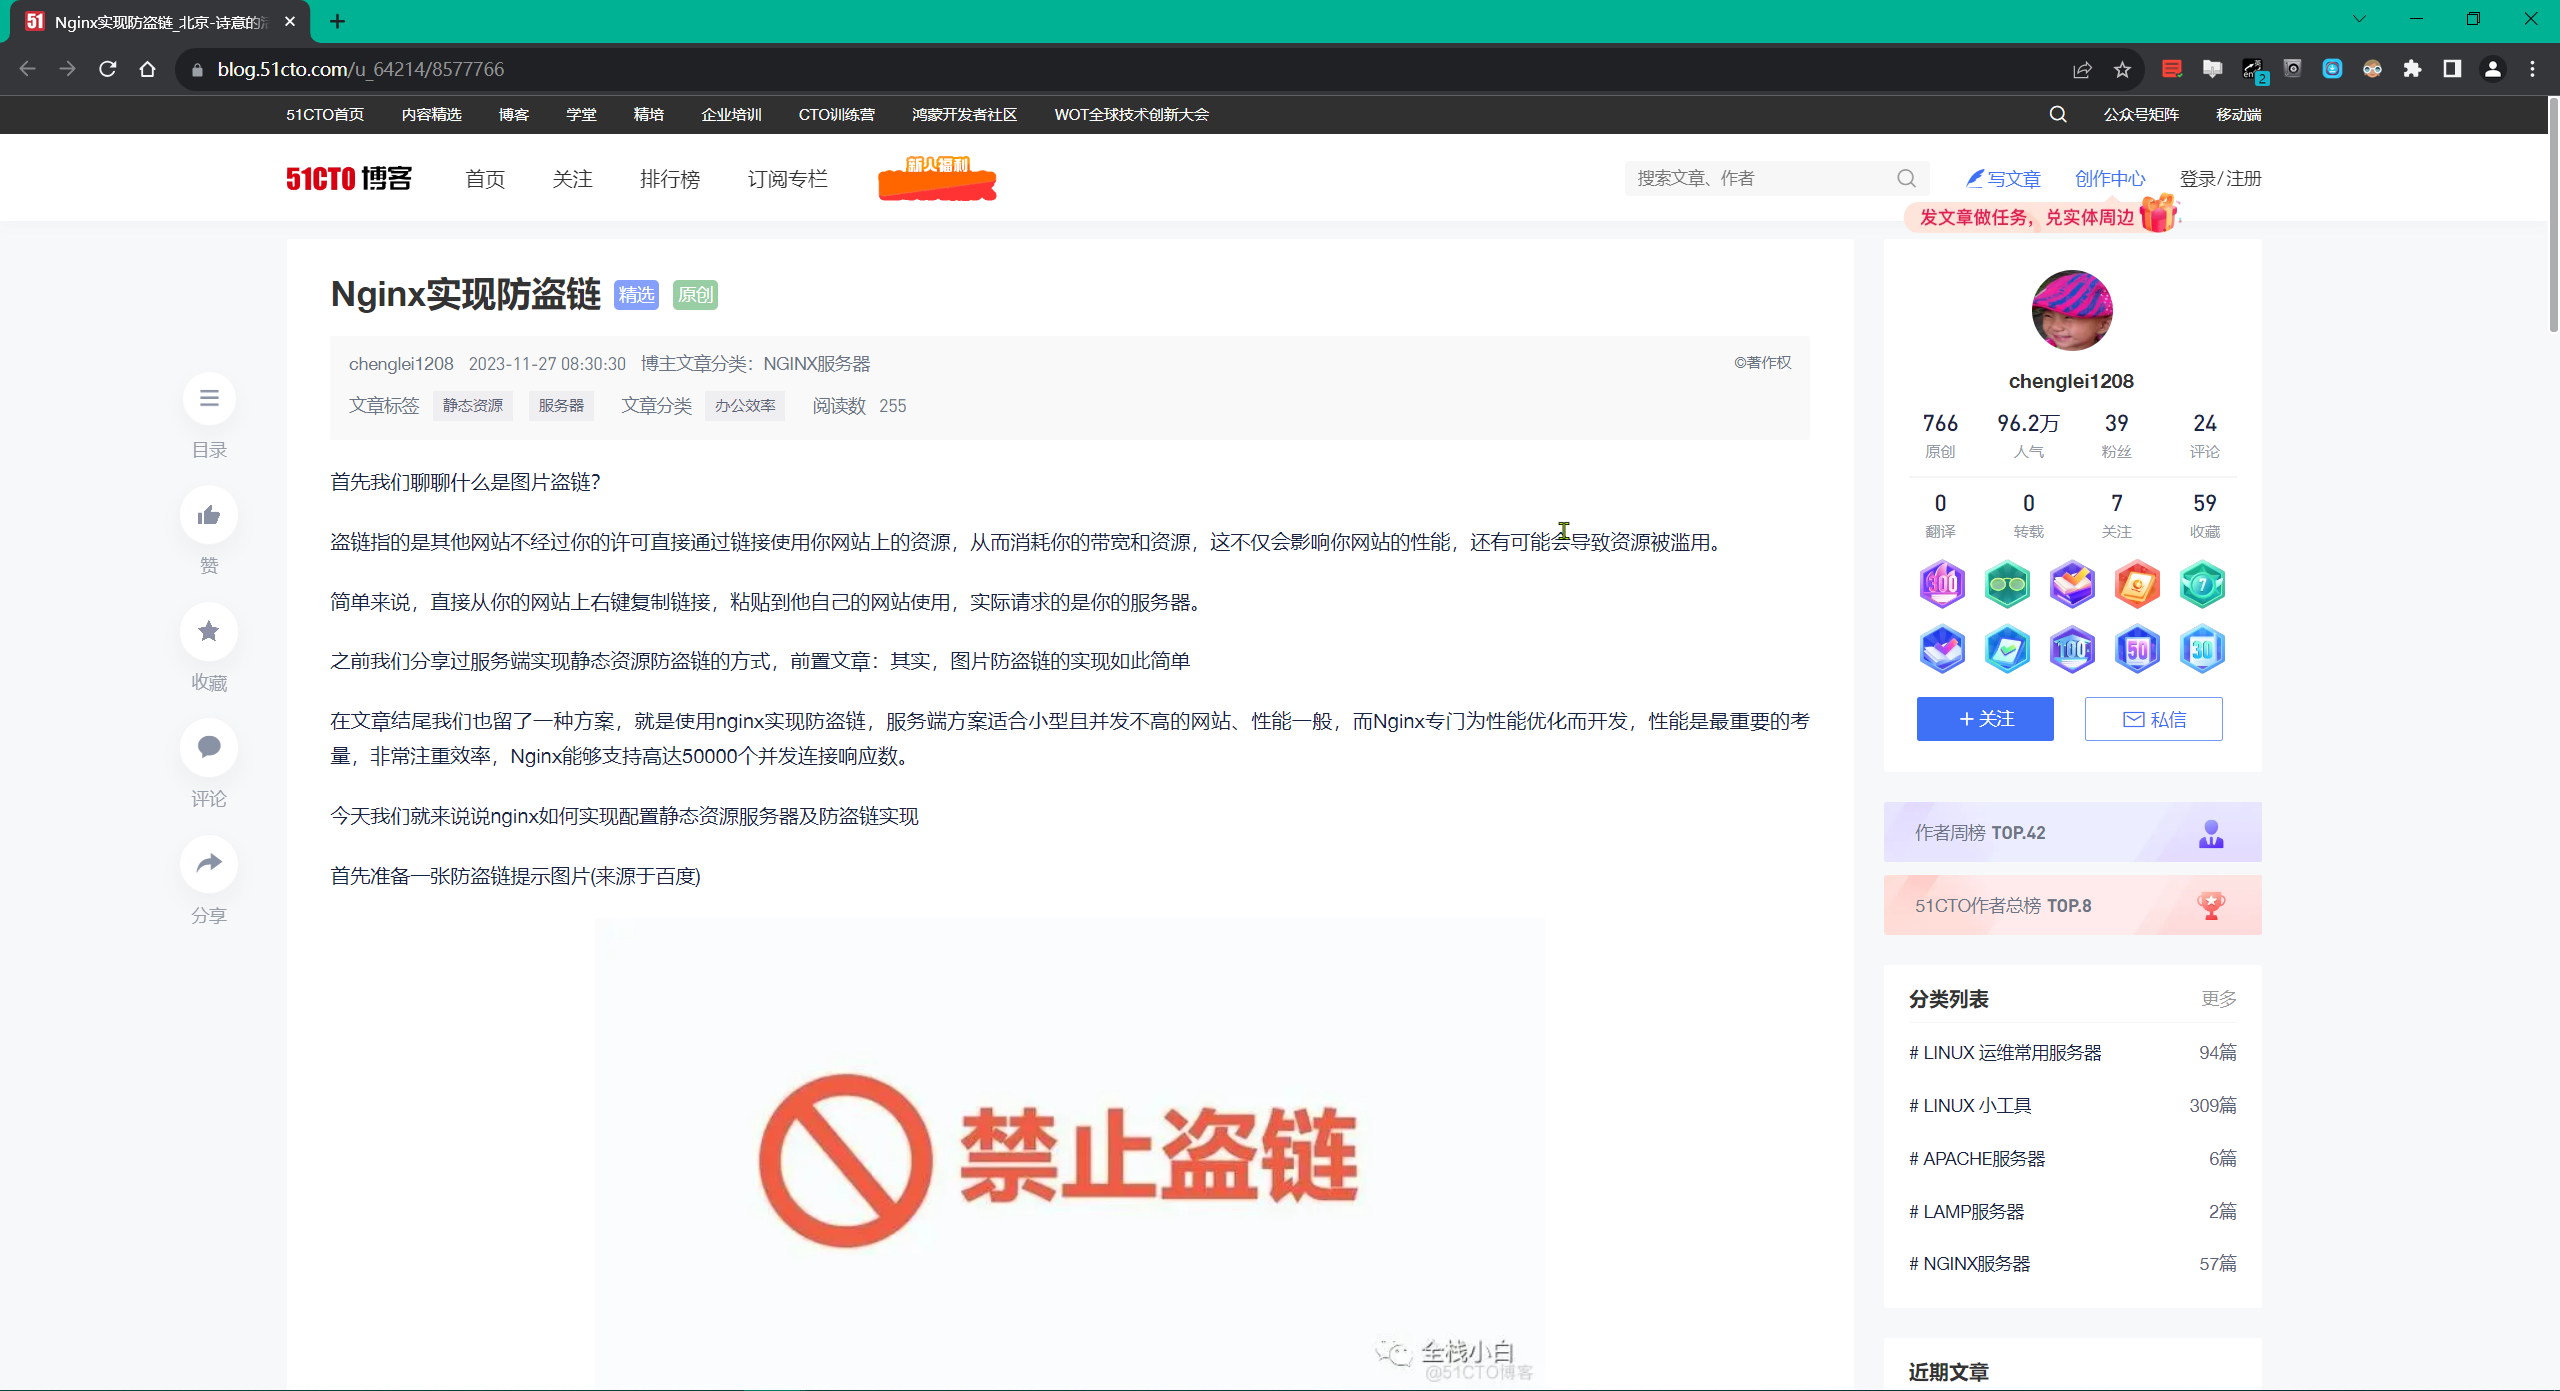
Task: Close the Nginx实现防盗链 browser tab
Action: tap(290, 21)
